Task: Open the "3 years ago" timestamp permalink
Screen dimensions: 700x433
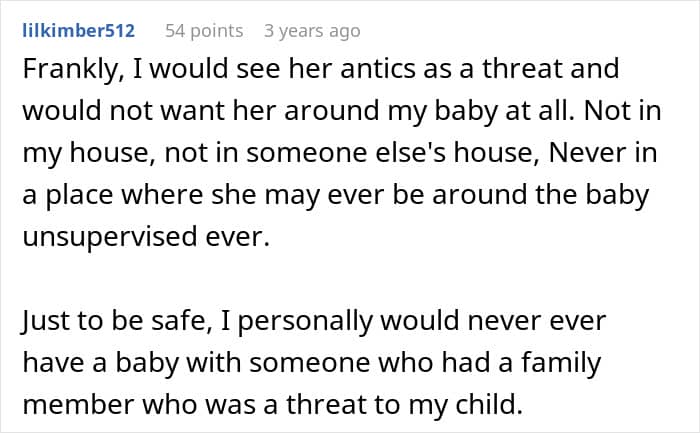Action: [x=312, y=31]
